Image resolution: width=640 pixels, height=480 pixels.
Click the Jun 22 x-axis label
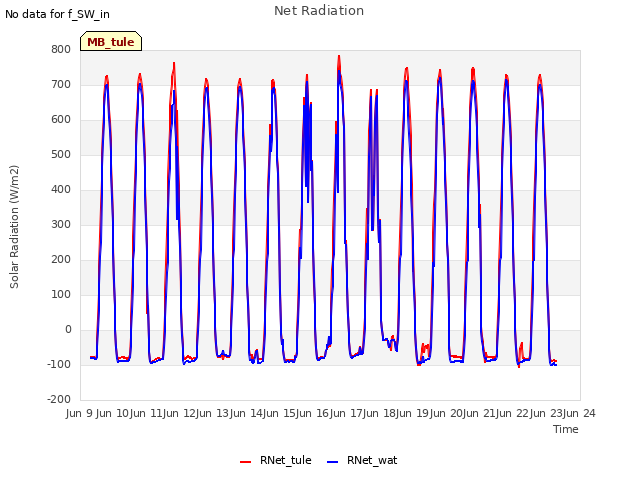pos(513,413)
